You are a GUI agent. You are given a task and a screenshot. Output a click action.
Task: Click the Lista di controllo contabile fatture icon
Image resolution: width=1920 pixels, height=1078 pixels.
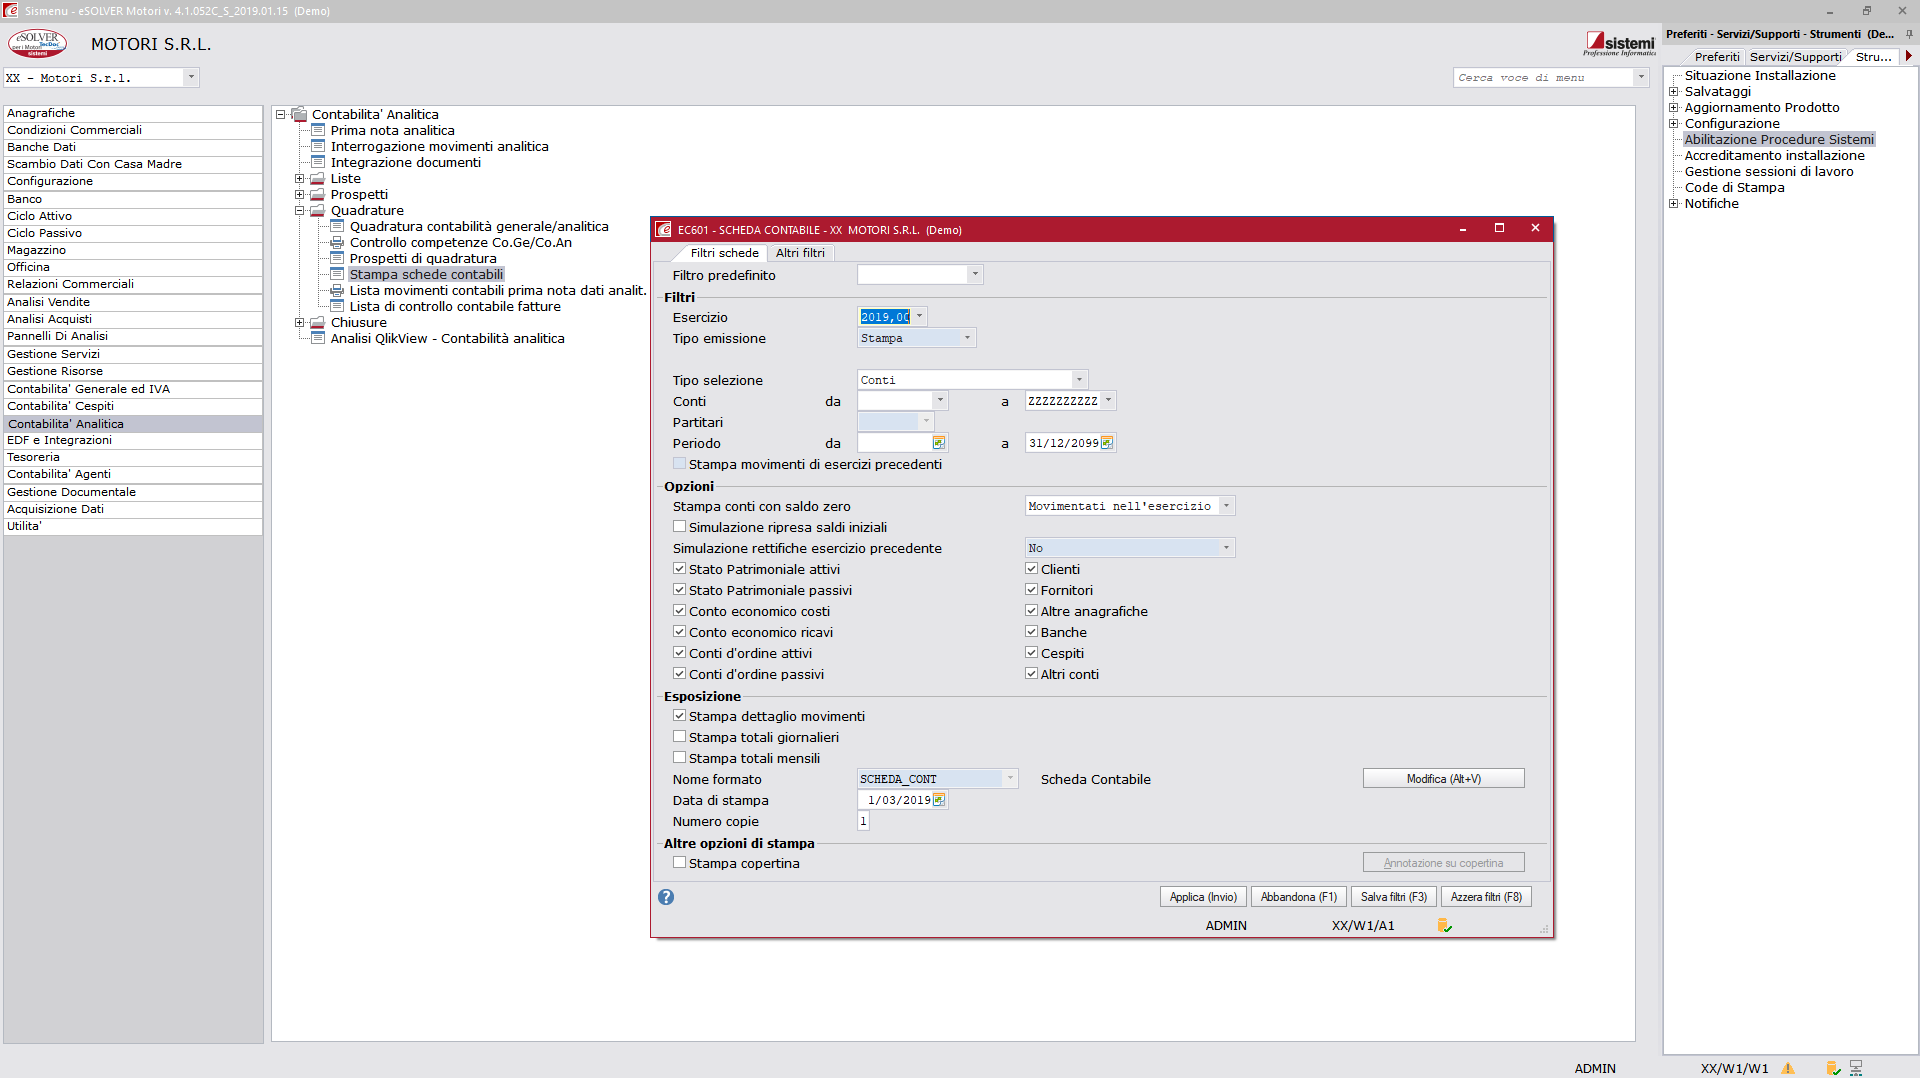tap(337, 306)
